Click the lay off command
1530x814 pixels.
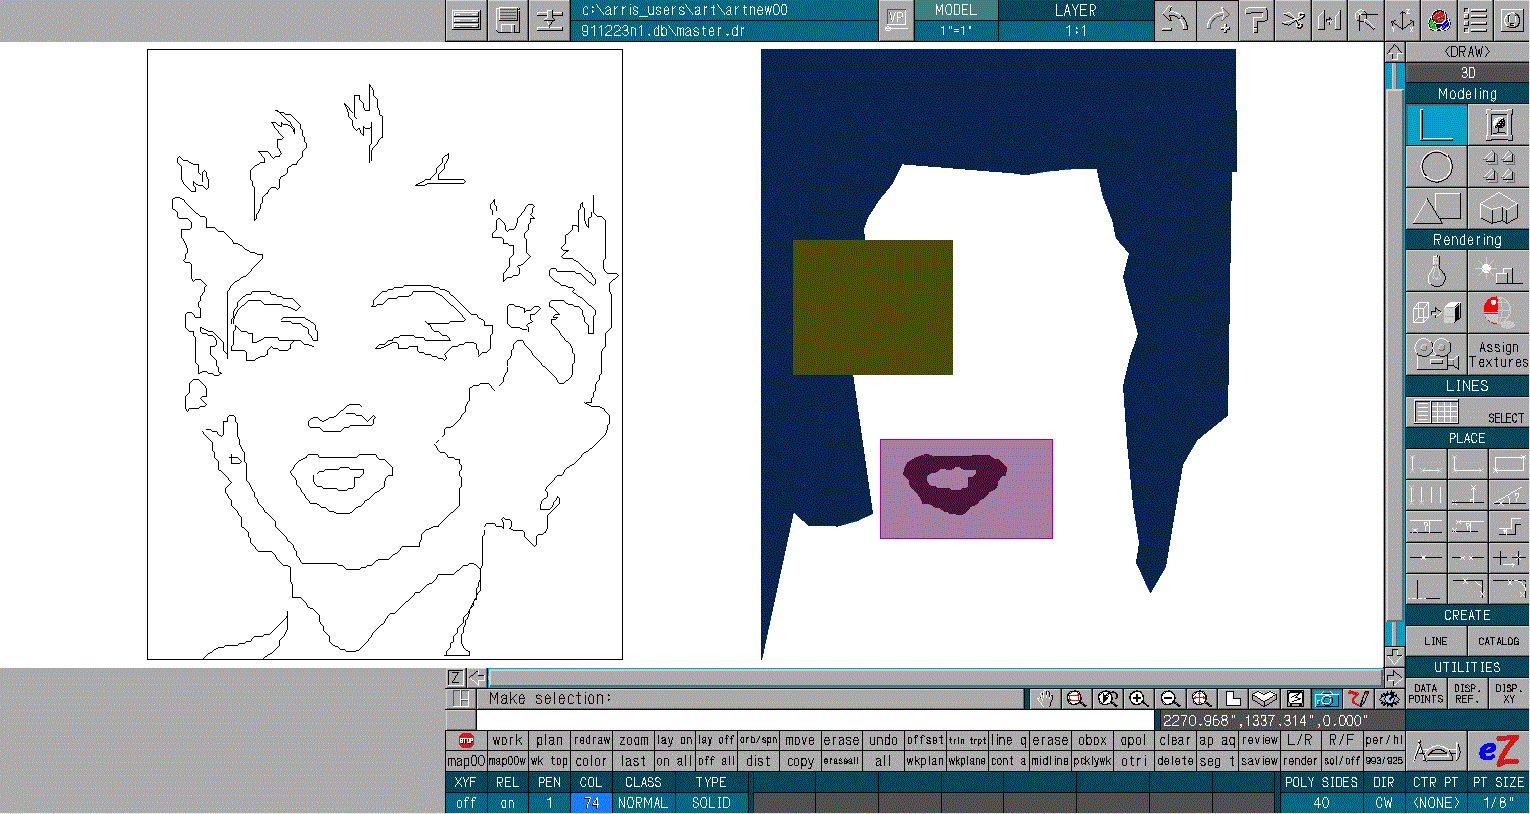point(716,741)
